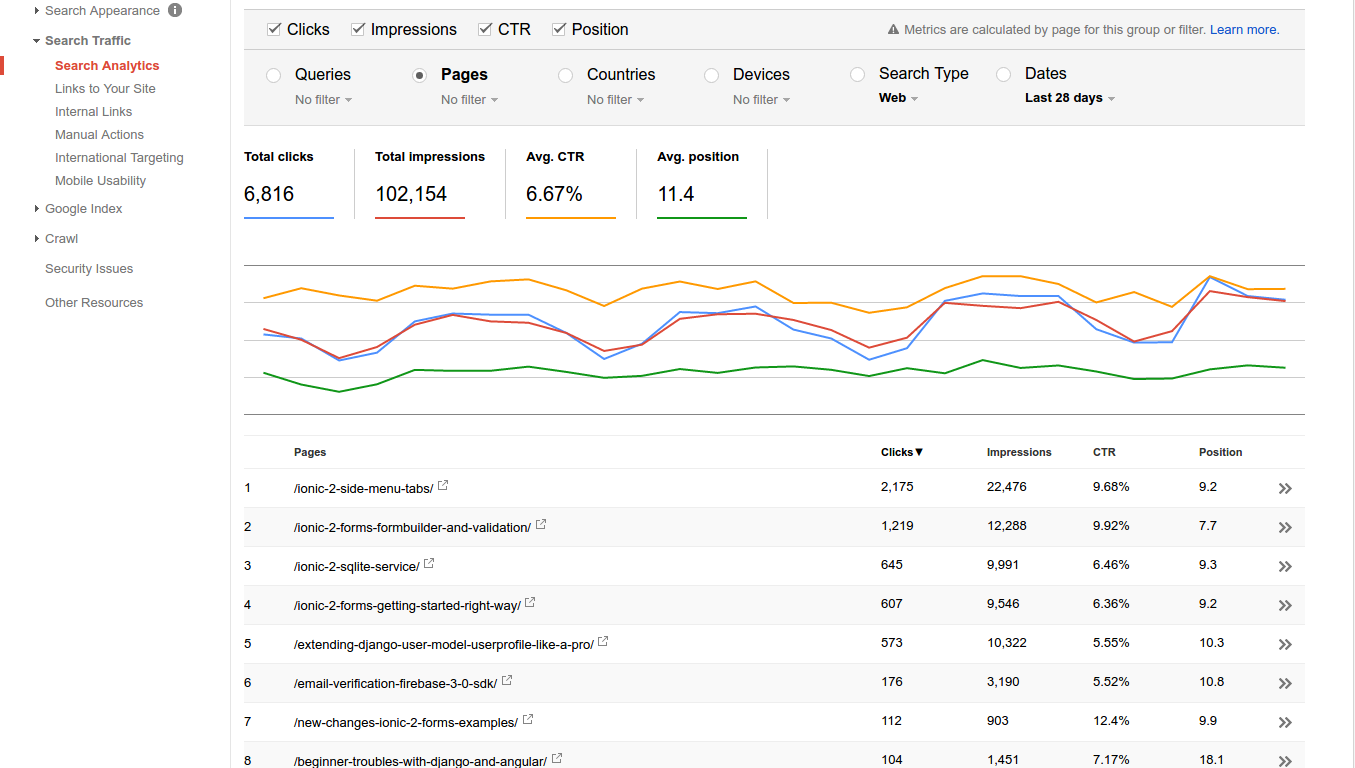This screenshot has width=1355, height=768.
Task: Click the Learn more link
Action: point(1243,30)
